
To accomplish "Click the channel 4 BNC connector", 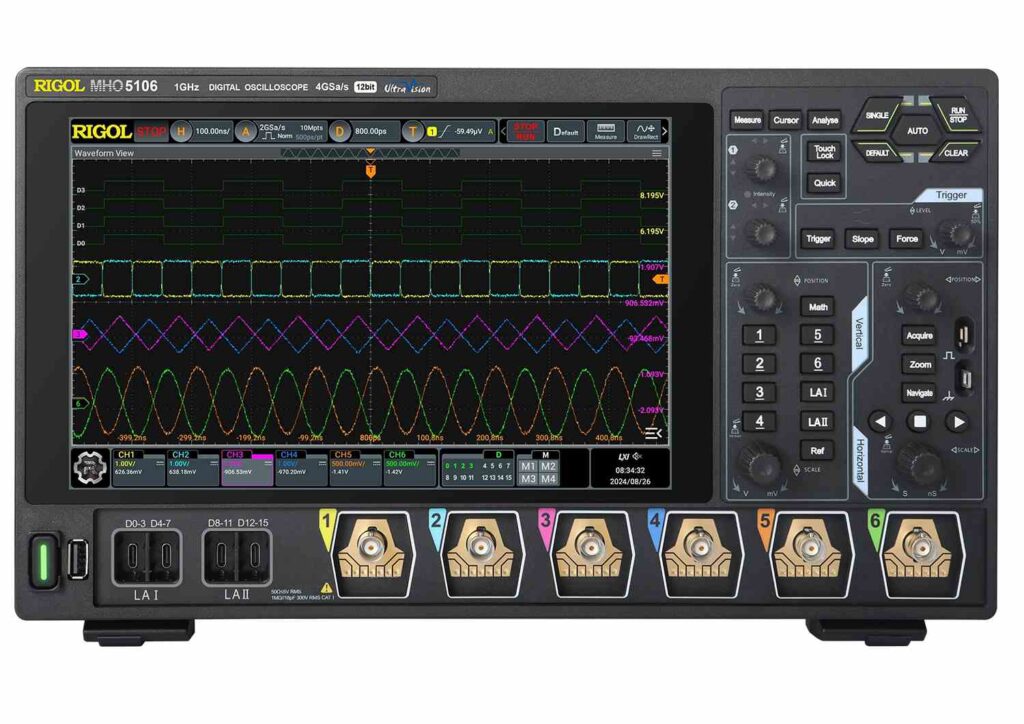I will pyautogui.click(x=701, y=545).
